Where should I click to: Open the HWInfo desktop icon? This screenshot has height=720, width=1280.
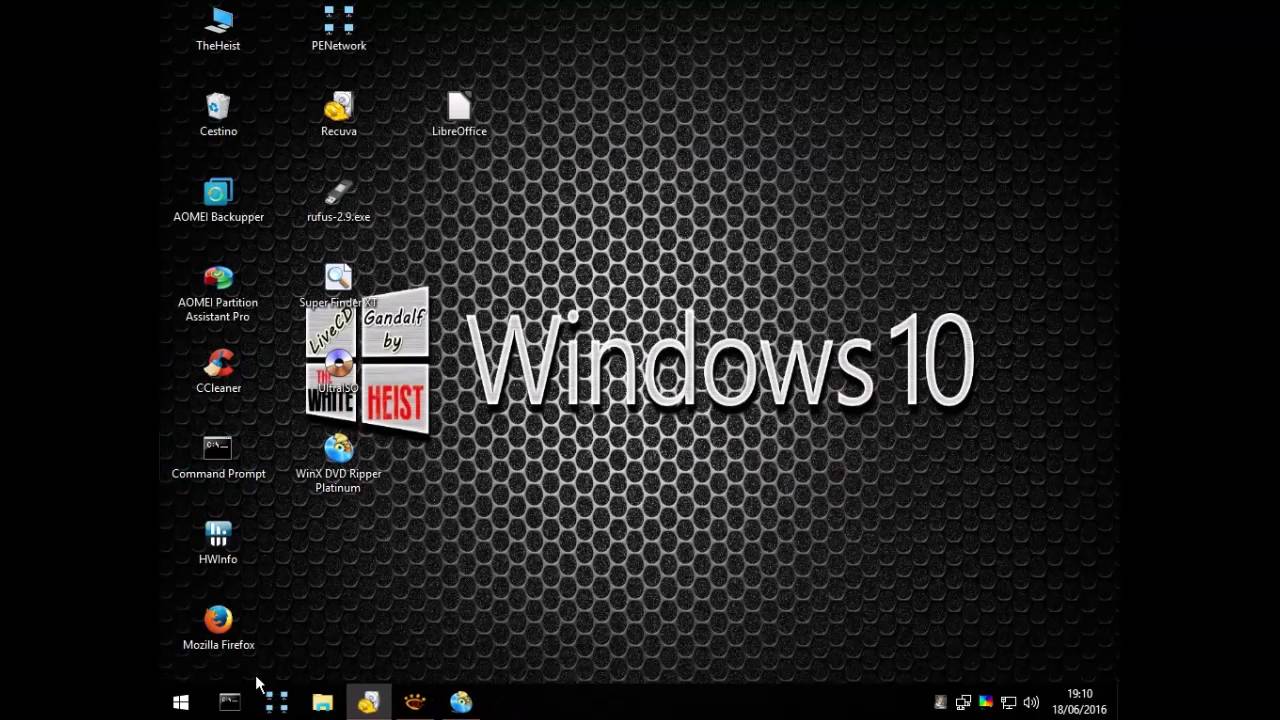coord(218,543)
